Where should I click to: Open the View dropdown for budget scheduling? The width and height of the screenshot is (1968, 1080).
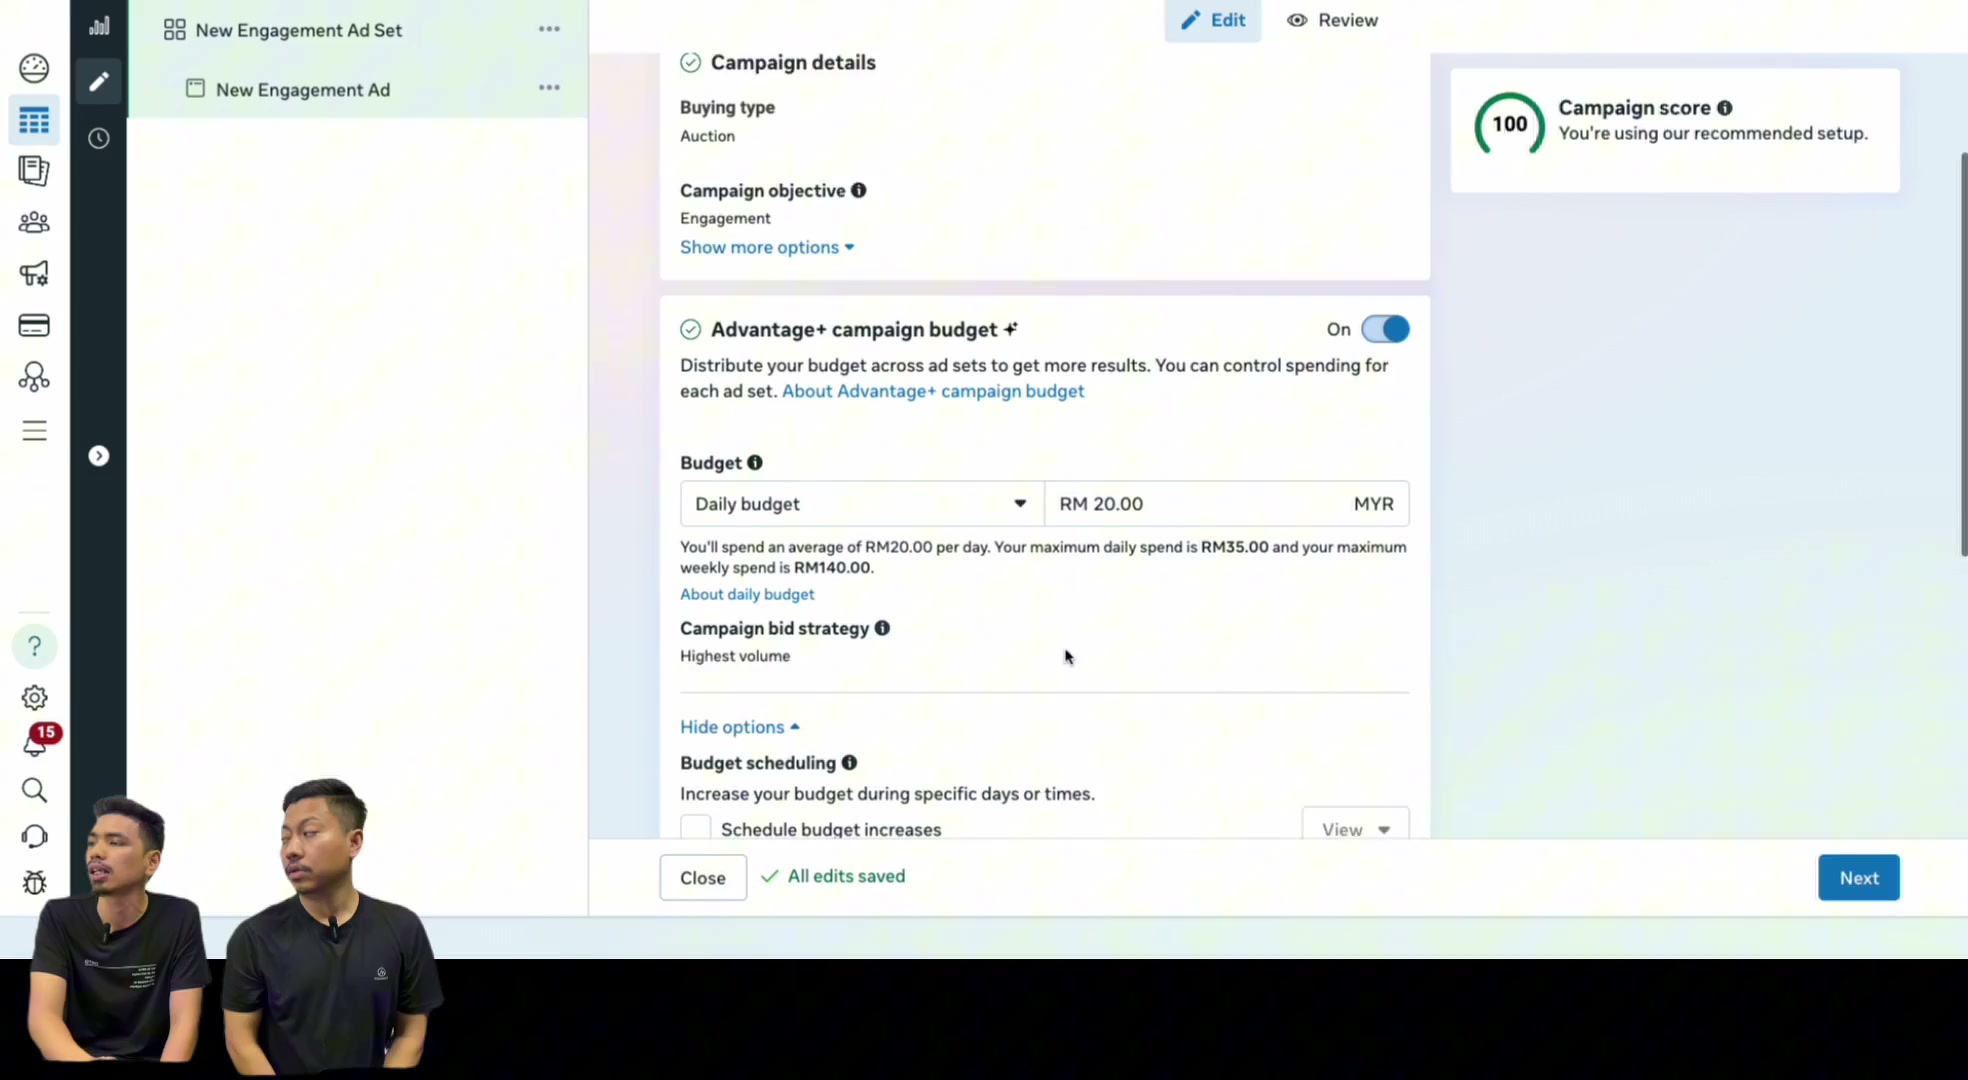(x=1355, y=828)
